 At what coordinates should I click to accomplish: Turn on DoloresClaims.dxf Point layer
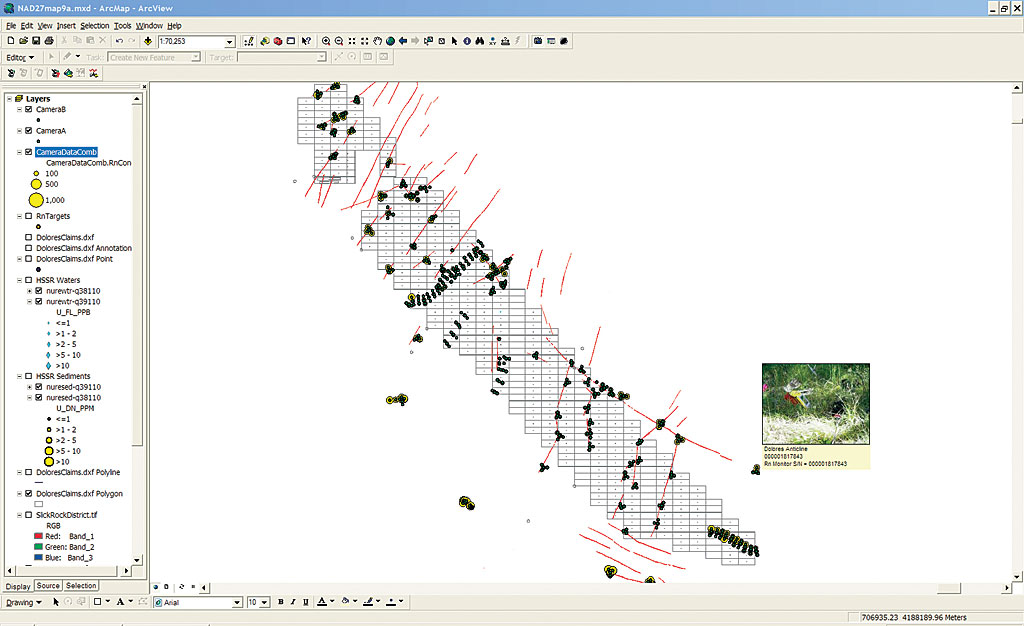29,259
